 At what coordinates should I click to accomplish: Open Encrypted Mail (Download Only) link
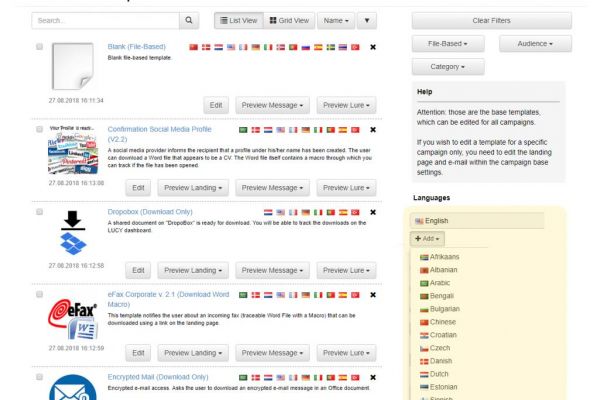click(158, 377)
